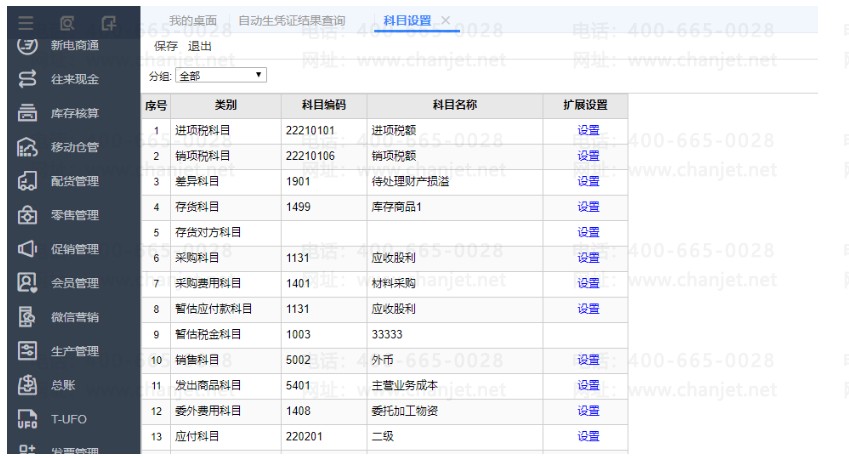Open 新电商通 module icon

[x=27, y=45]
